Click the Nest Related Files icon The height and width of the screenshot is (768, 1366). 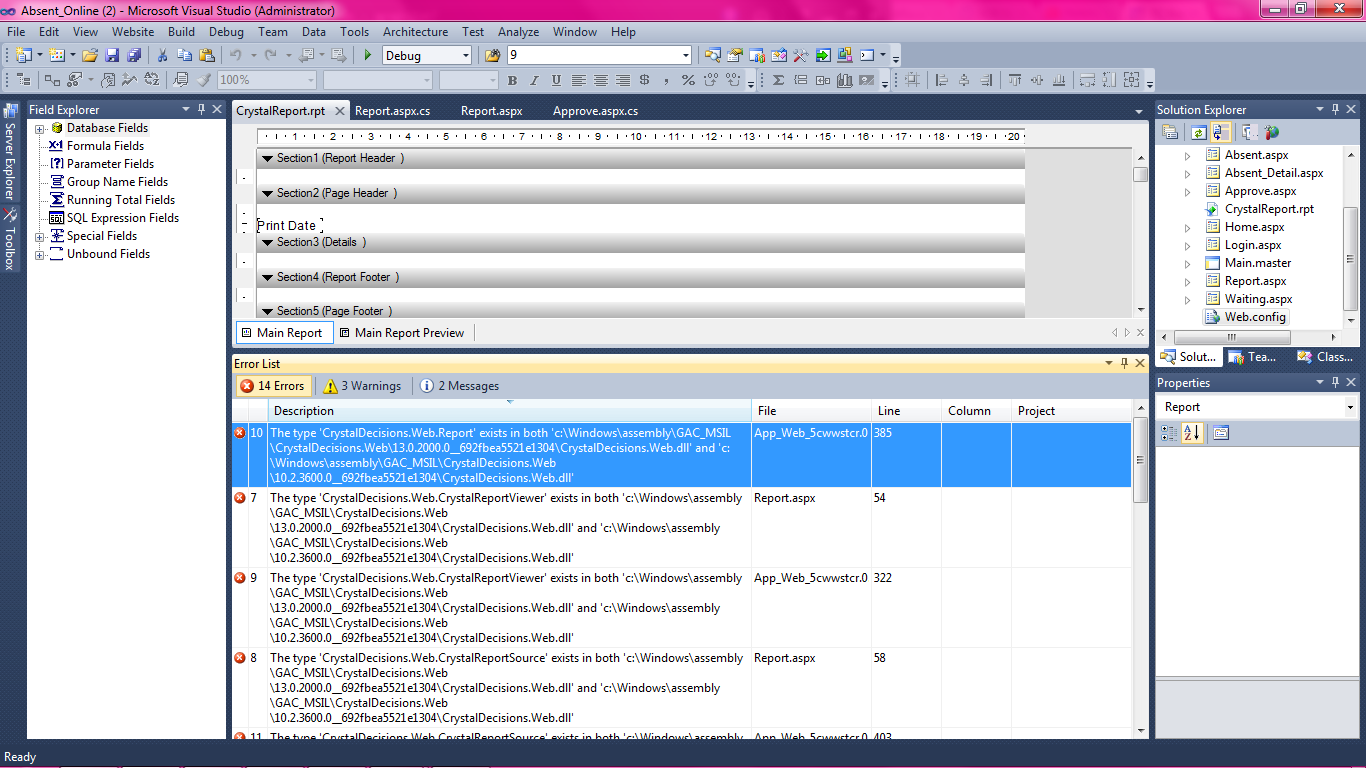[x=1220, y=132]
